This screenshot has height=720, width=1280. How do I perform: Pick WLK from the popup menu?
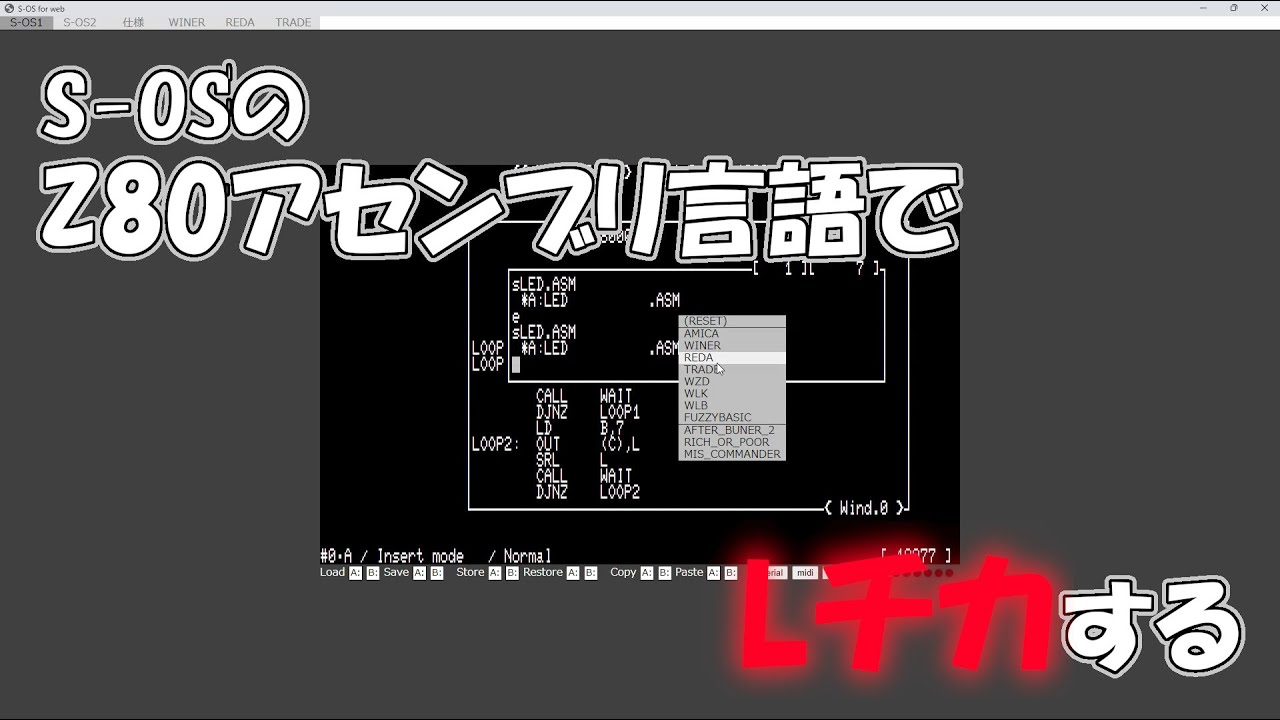732,393
